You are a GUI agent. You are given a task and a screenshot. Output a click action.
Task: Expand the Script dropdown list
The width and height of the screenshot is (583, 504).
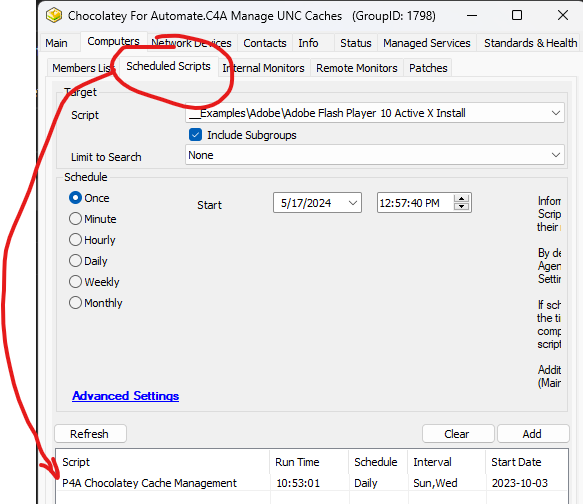[555, 113]
